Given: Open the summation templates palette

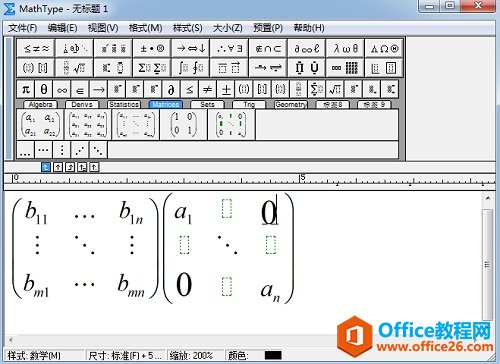Looking at the screenshot, I should pos(152,68).
